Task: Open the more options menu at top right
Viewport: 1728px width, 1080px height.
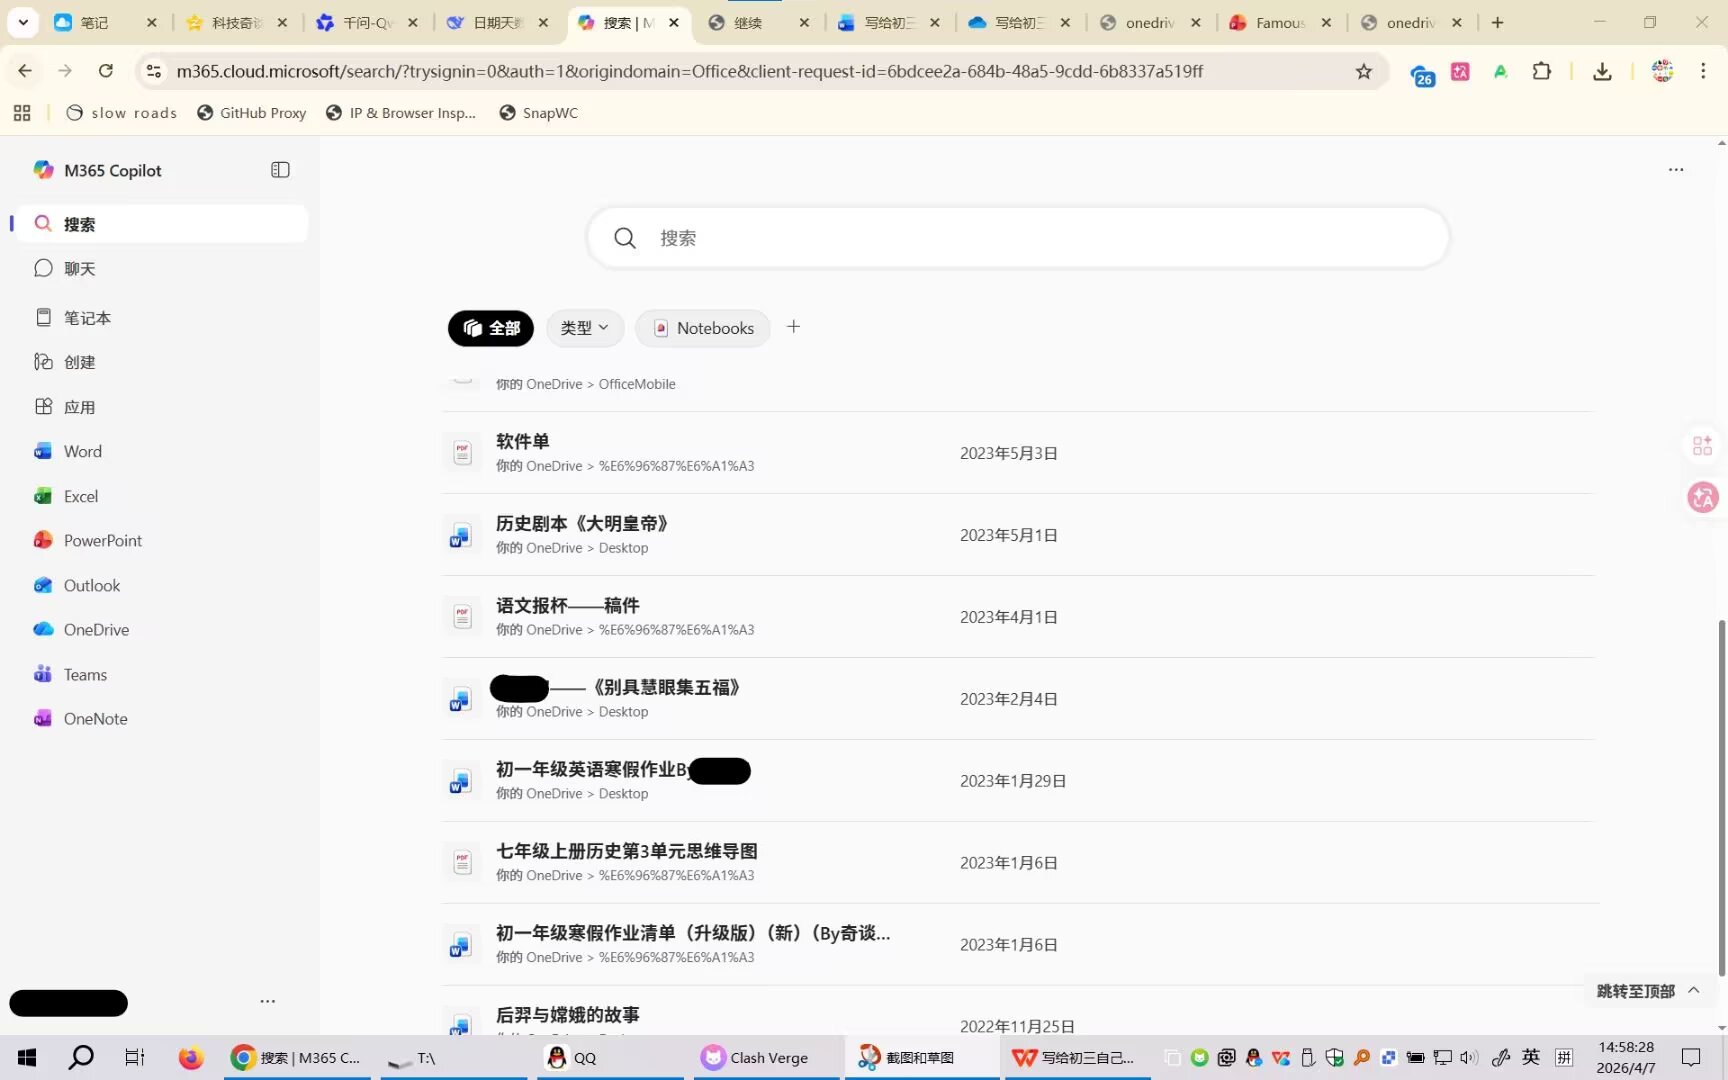Action: tap(1676, 170)
